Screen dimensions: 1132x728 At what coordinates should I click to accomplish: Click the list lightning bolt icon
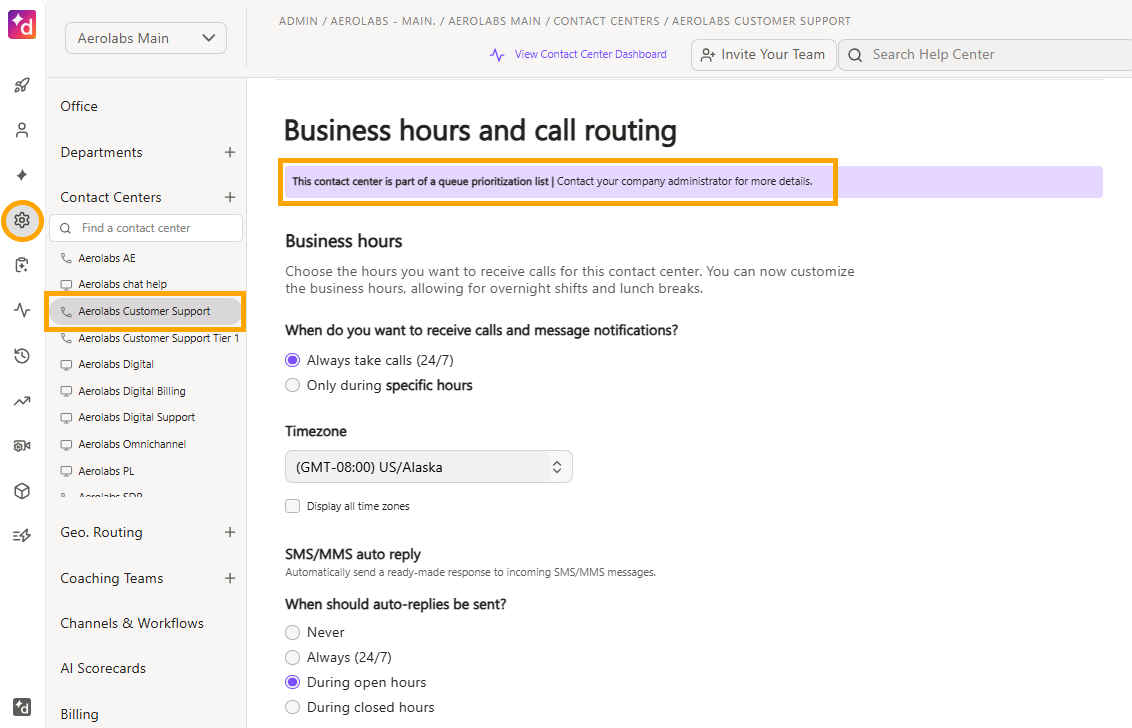(22, 536)
